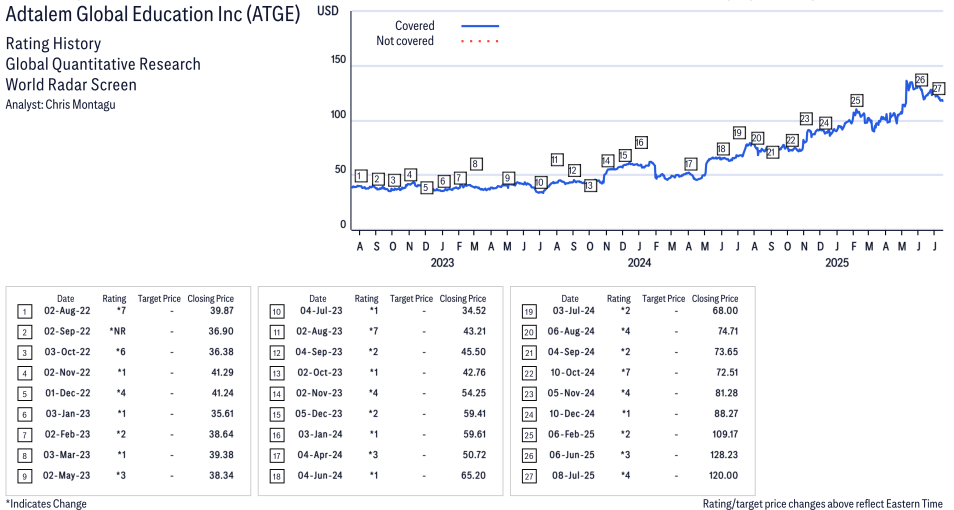Click the date 06-Feb-25
Viewport: 954px width, 510px height.
tap(571, 435)
